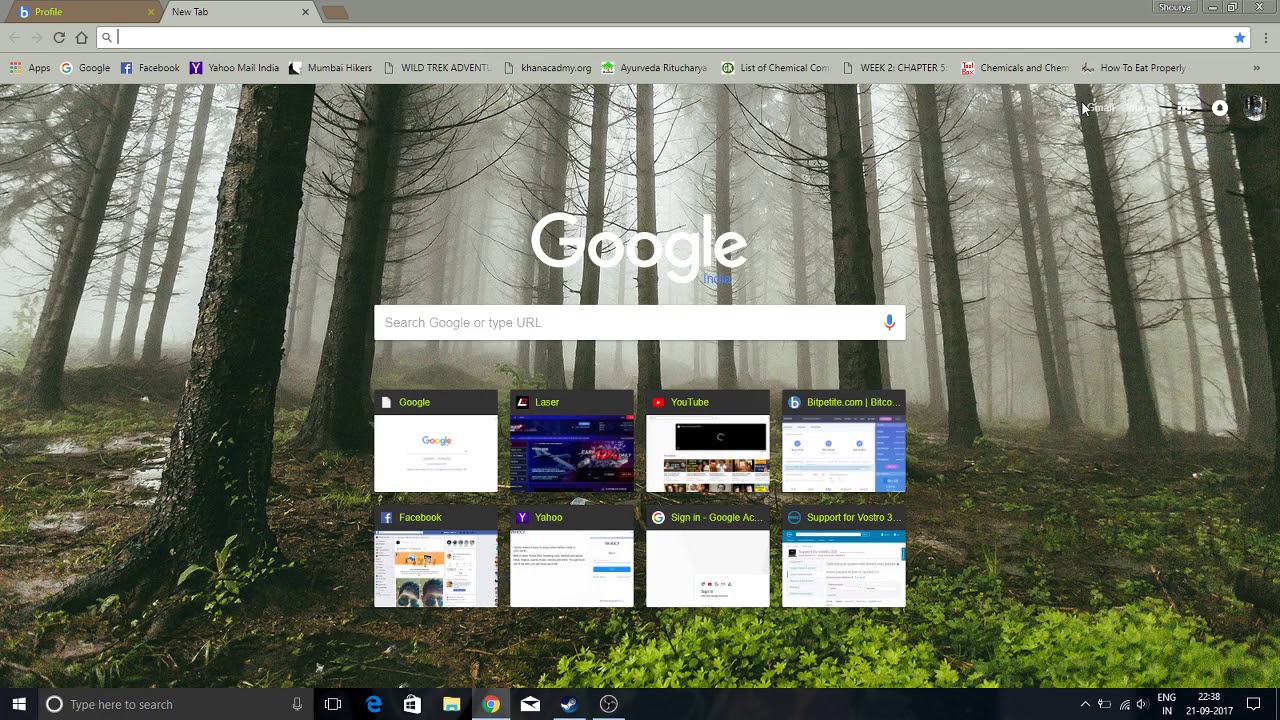Click the Shourya profile button
Screen dimensions: 1280x720
(x=1174, y=7)
